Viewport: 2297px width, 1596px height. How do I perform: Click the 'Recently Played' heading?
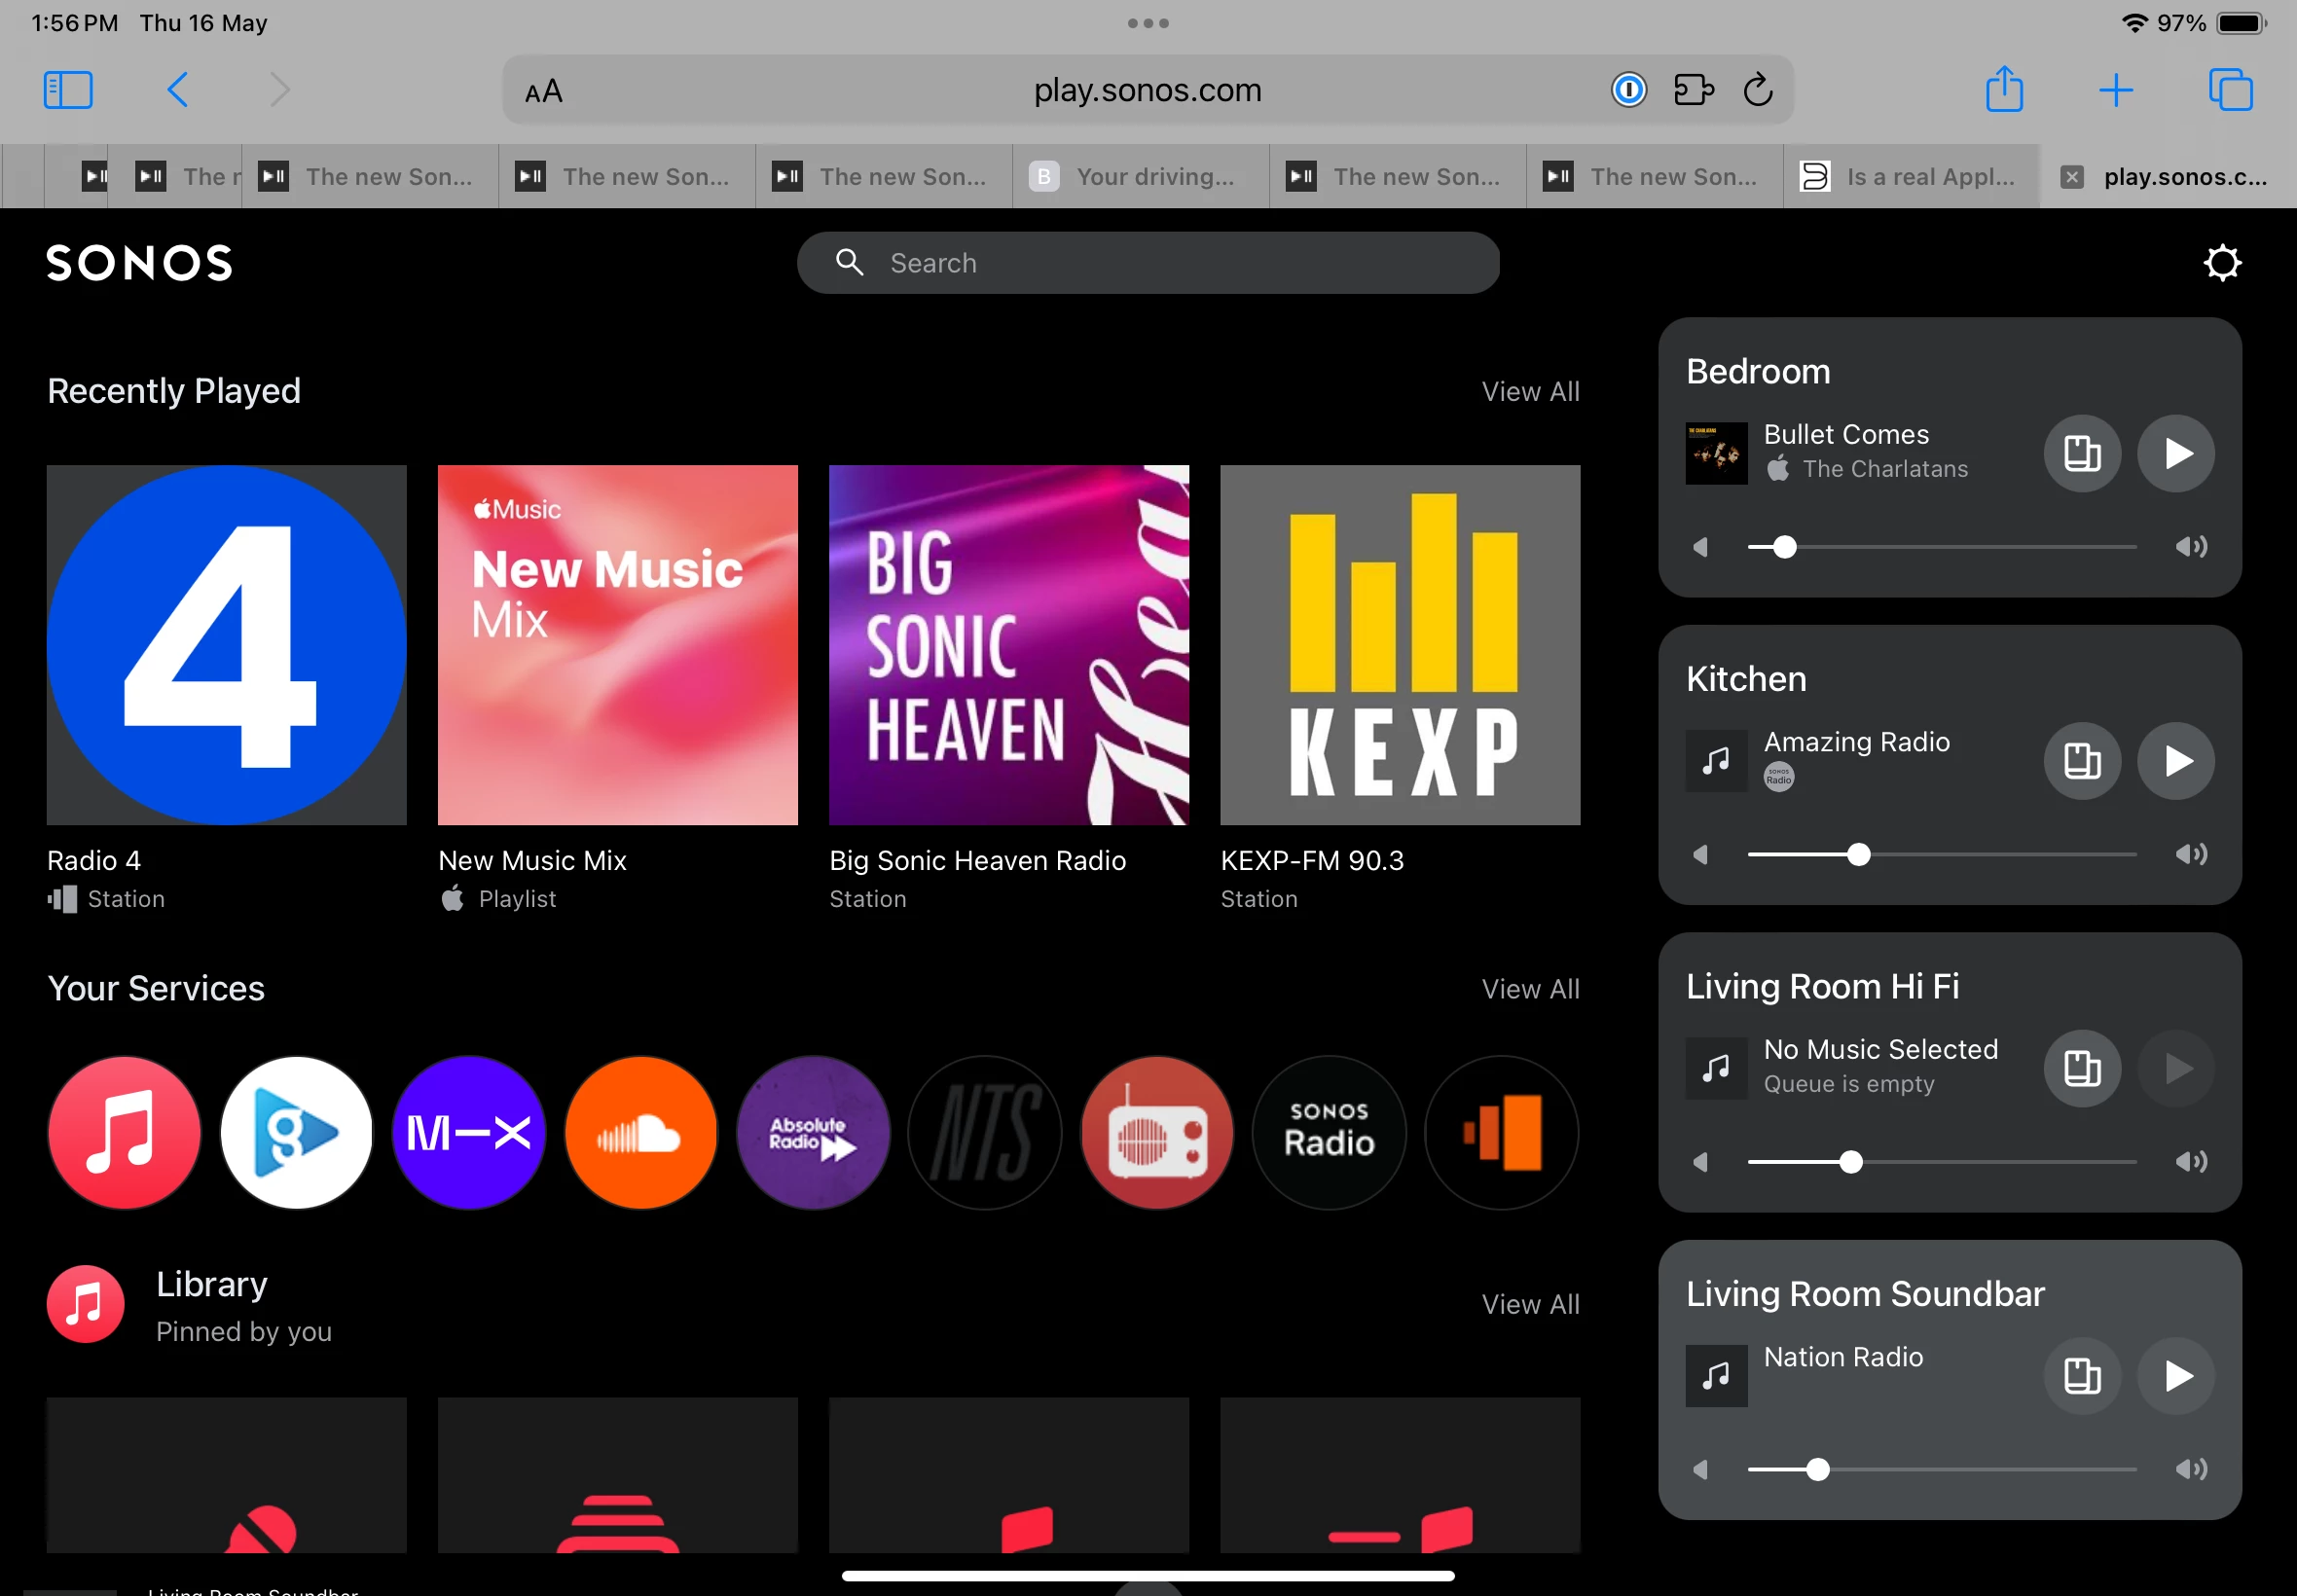(174, 391)
